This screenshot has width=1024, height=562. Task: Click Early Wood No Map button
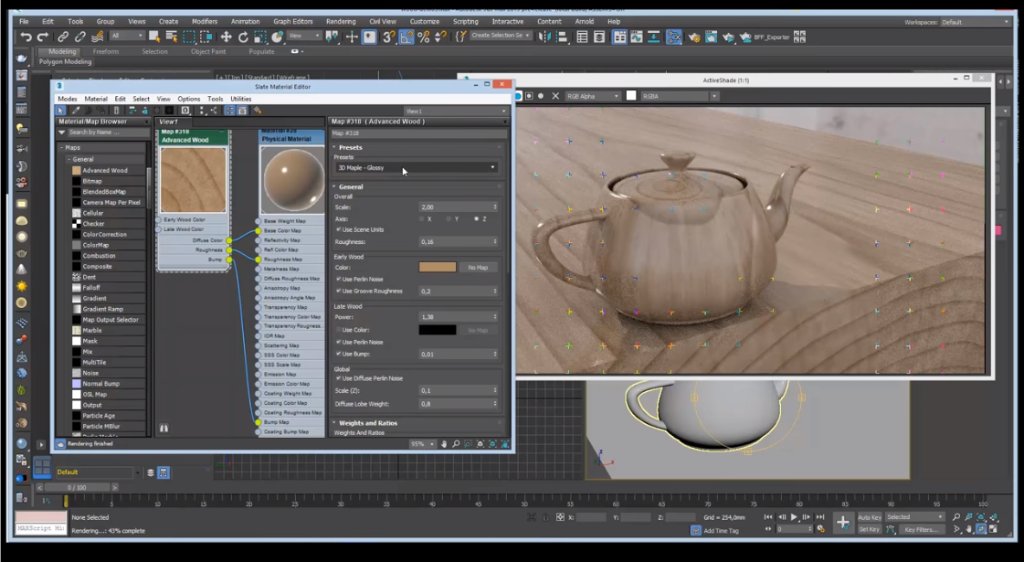click(x=478, y=268)
